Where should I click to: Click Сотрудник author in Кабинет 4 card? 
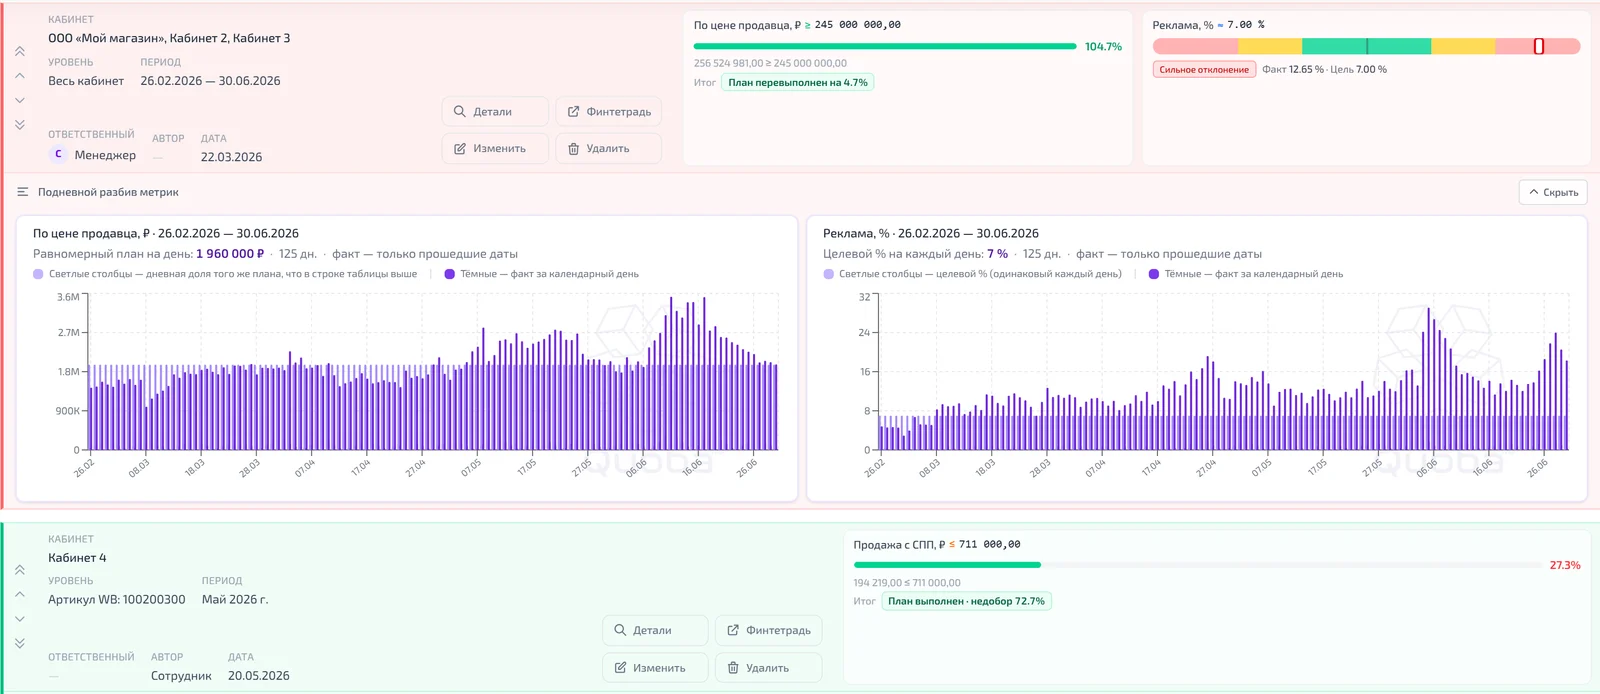point(181,676)
